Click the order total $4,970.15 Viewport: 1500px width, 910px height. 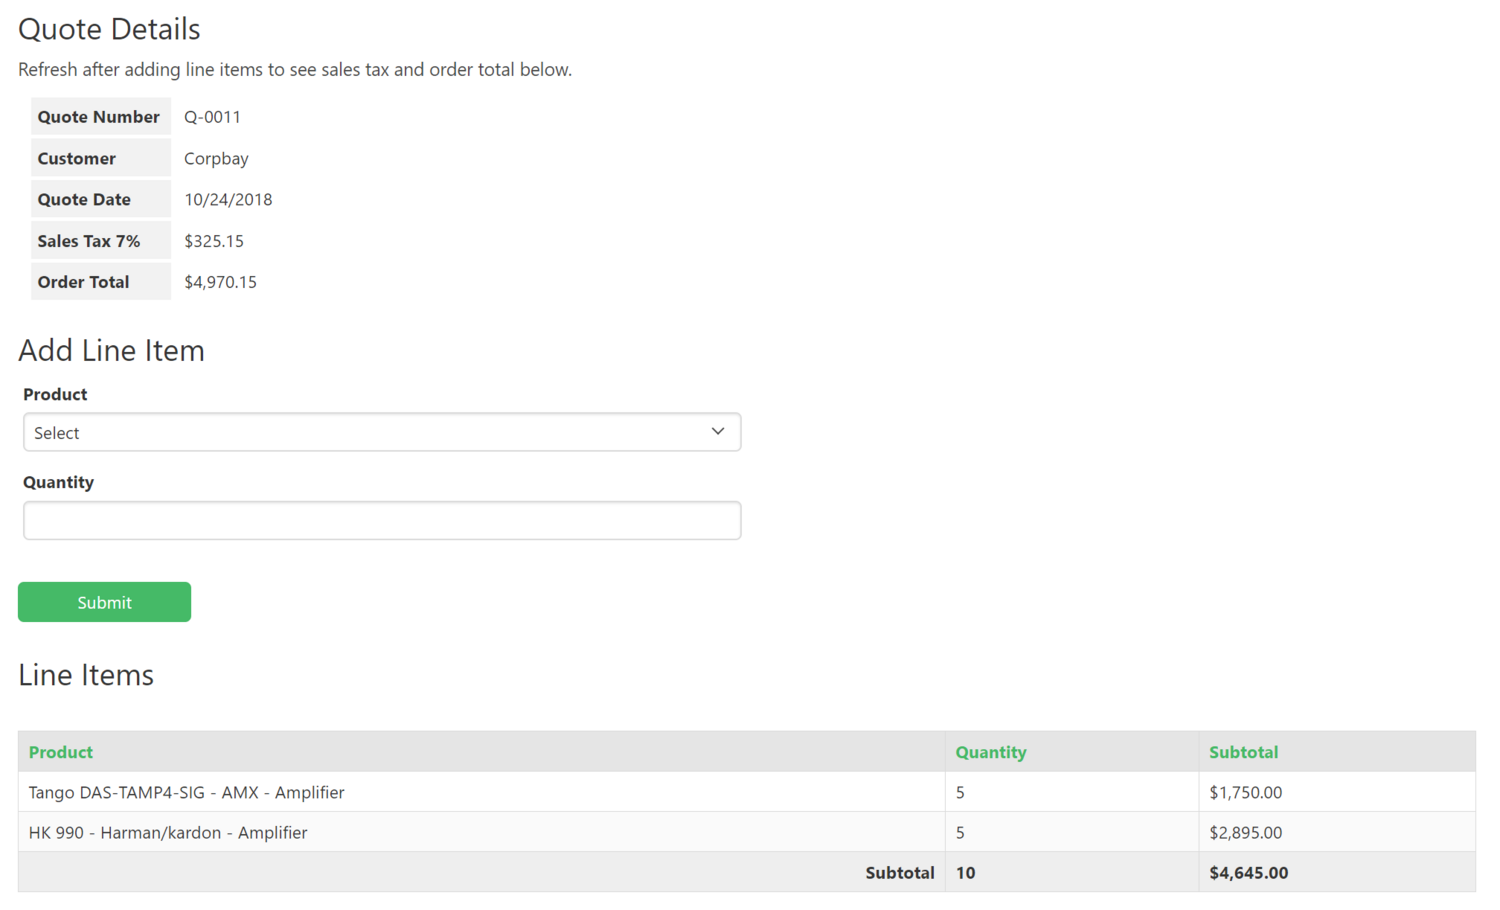pos(220,282)
